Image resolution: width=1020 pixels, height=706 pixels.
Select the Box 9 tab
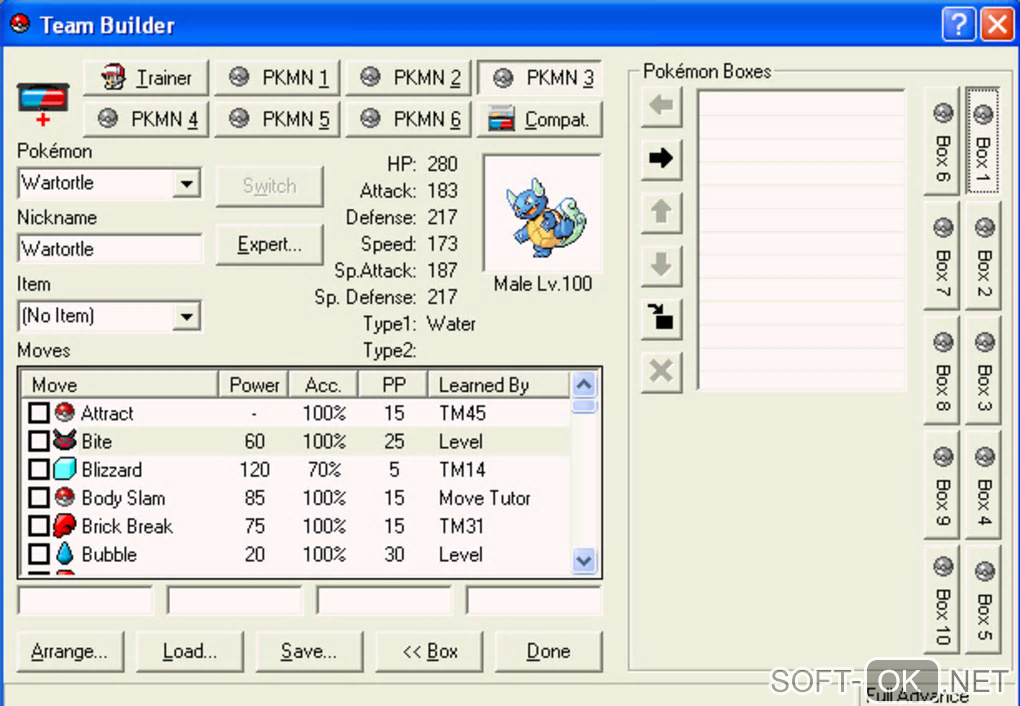942,485
